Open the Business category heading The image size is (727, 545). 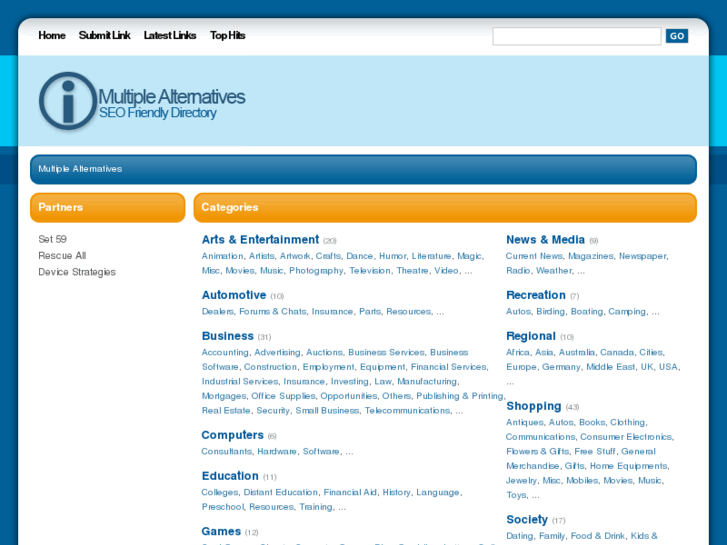pos(228,336)
